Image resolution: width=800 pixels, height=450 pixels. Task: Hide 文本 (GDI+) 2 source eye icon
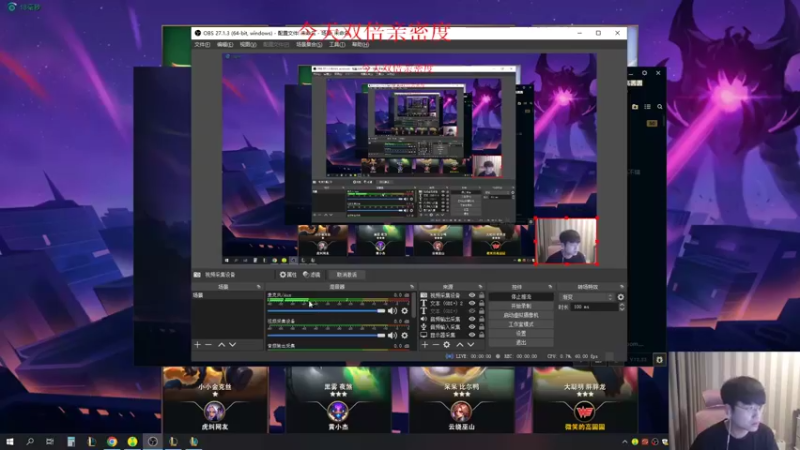(x=472, y=303)
